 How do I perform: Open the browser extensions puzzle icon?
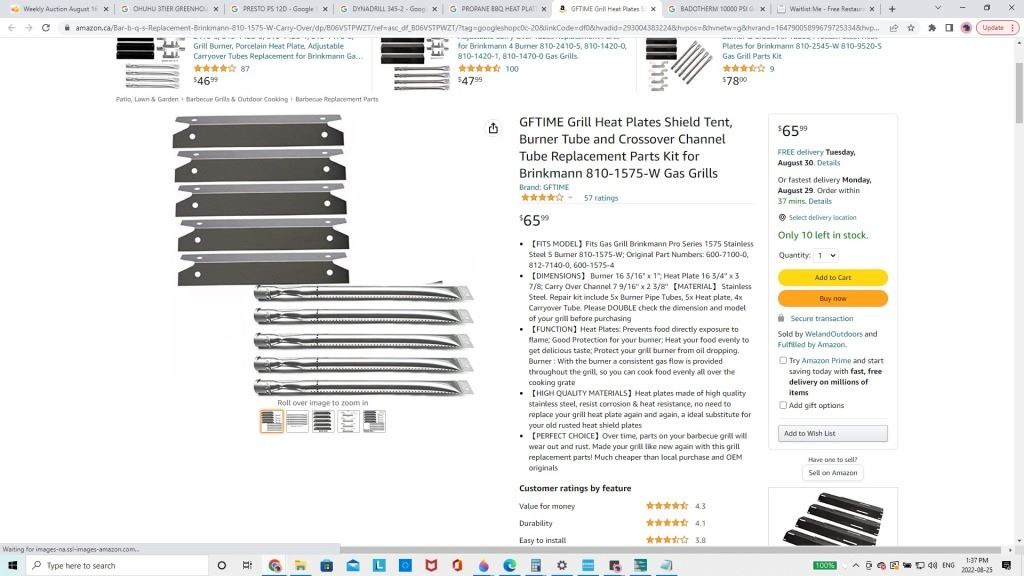click(x=932, y=28)
